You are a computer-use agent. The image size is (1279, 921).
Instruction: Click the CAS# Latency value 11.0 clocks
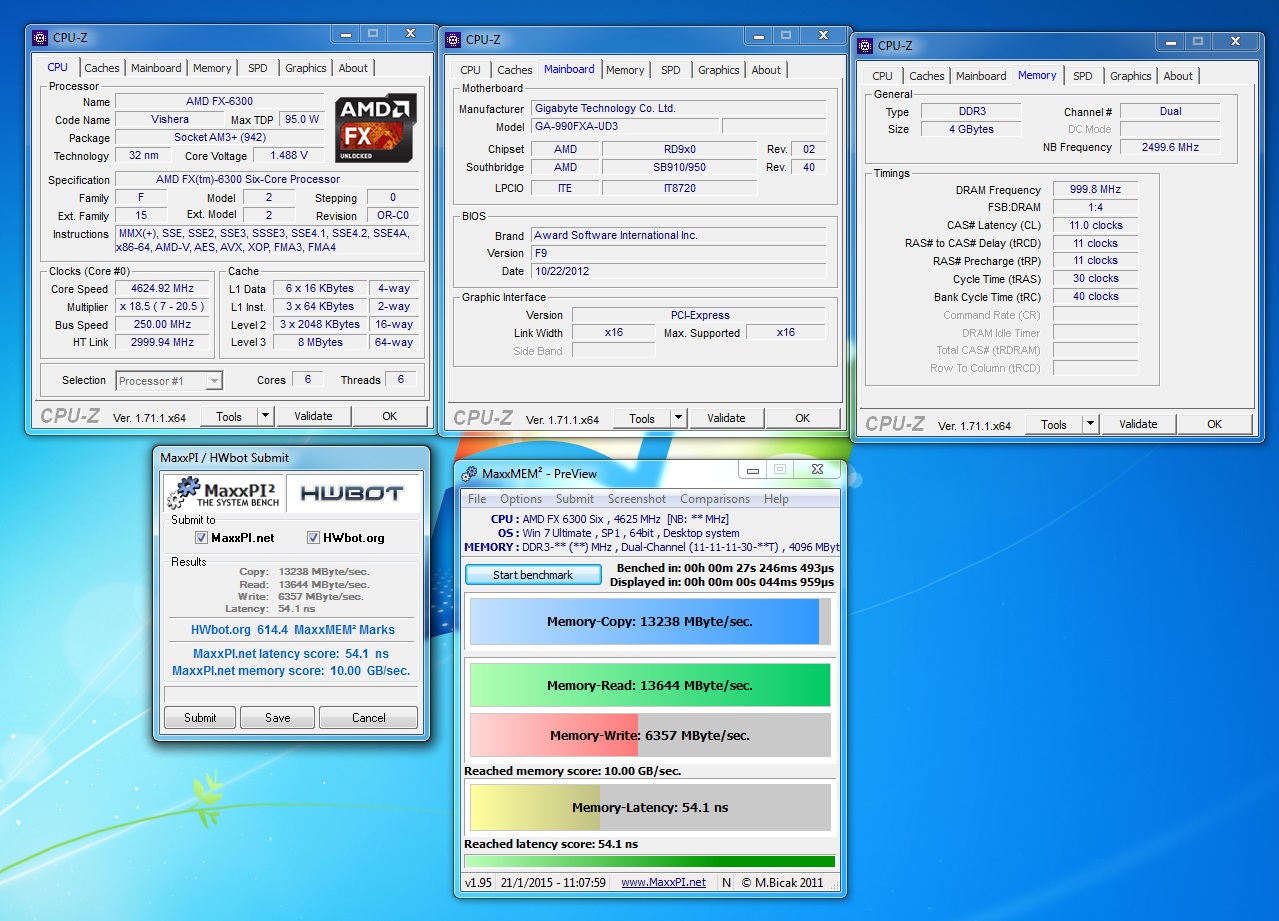pos(1095,226)
